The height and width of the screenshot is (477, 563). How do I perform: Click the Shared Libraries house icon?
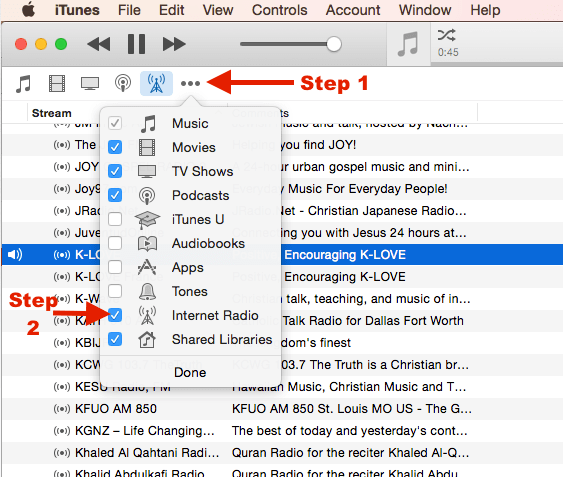coord(147,339)
